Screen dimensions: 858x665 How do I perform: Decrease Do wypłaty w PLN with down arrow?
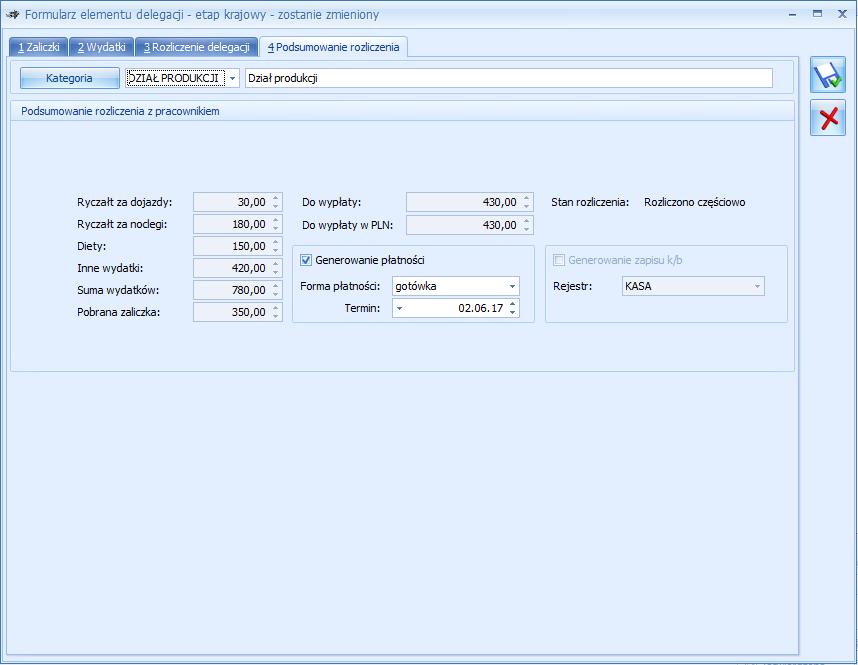click(x=526, y=229)
